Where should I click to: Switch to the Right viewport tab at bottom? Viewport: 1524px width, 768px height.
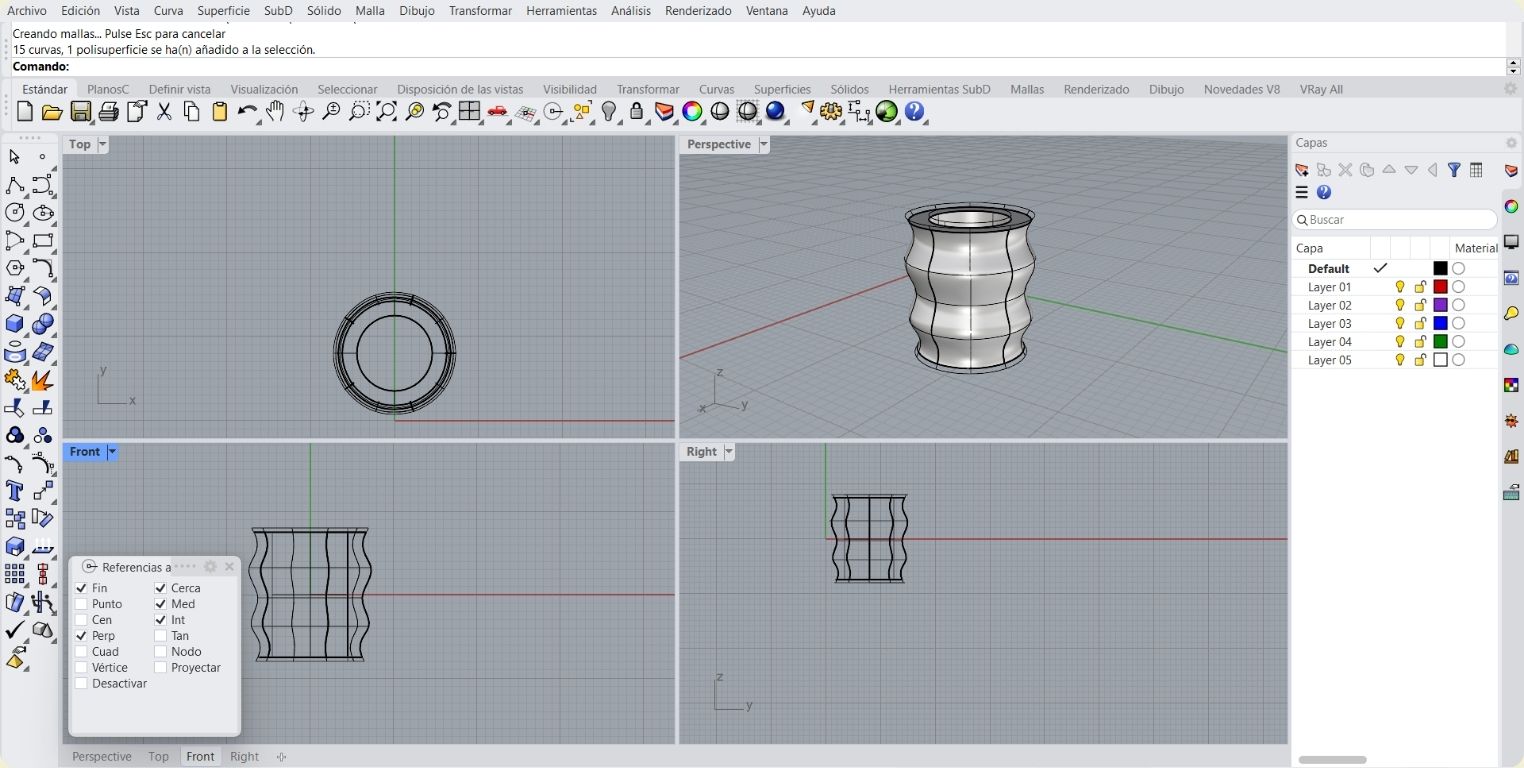pyautogui.click(x=244, y=757)
